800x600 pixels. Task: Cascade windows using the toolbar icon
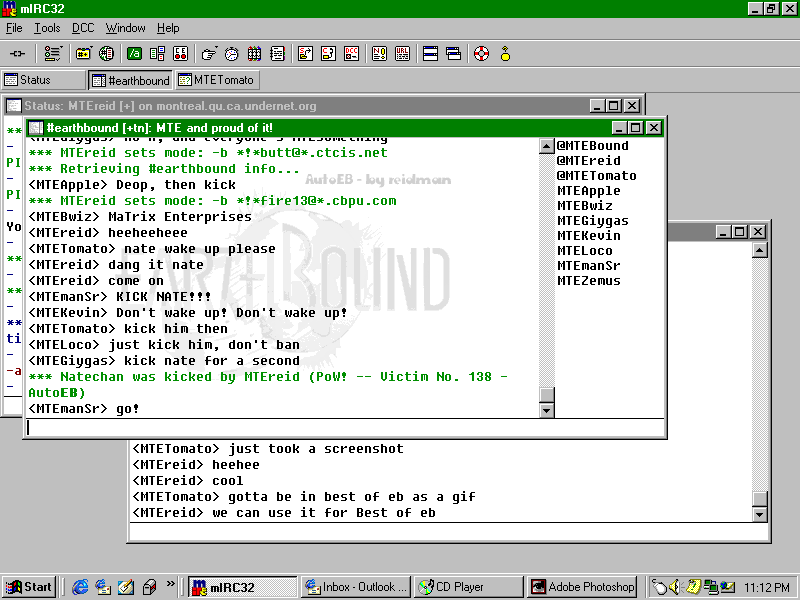[453, 54]
